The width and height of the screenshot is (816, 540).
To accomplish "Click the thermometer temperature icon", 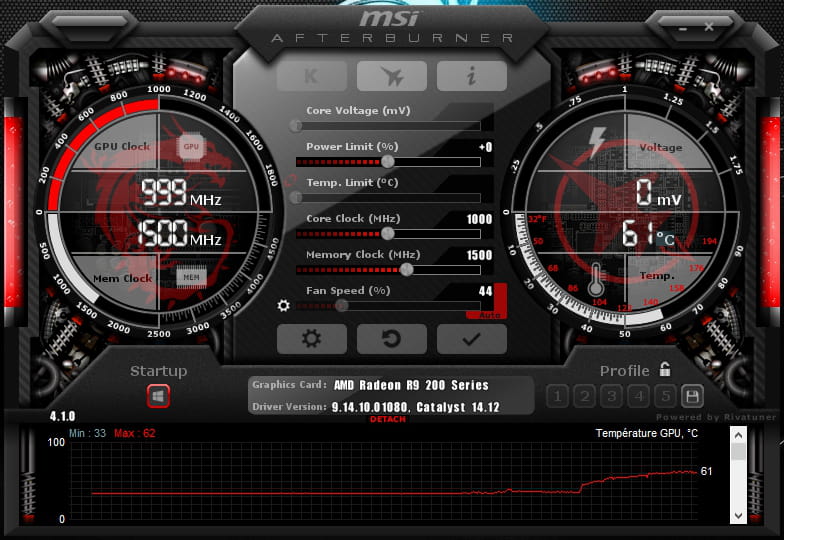I will (x=596, y=279).
